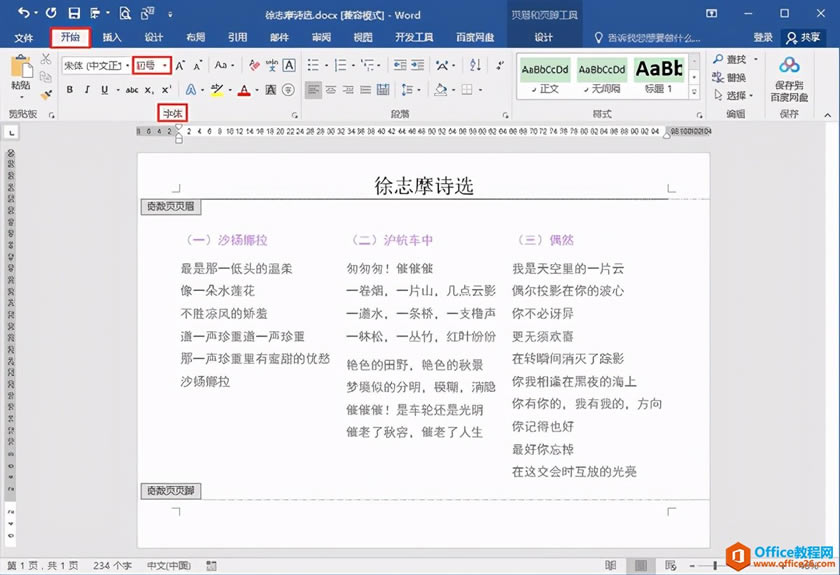The image size is (840, 575).
Task: Apply text highlight color marker
Action: (x=217, y=89)
